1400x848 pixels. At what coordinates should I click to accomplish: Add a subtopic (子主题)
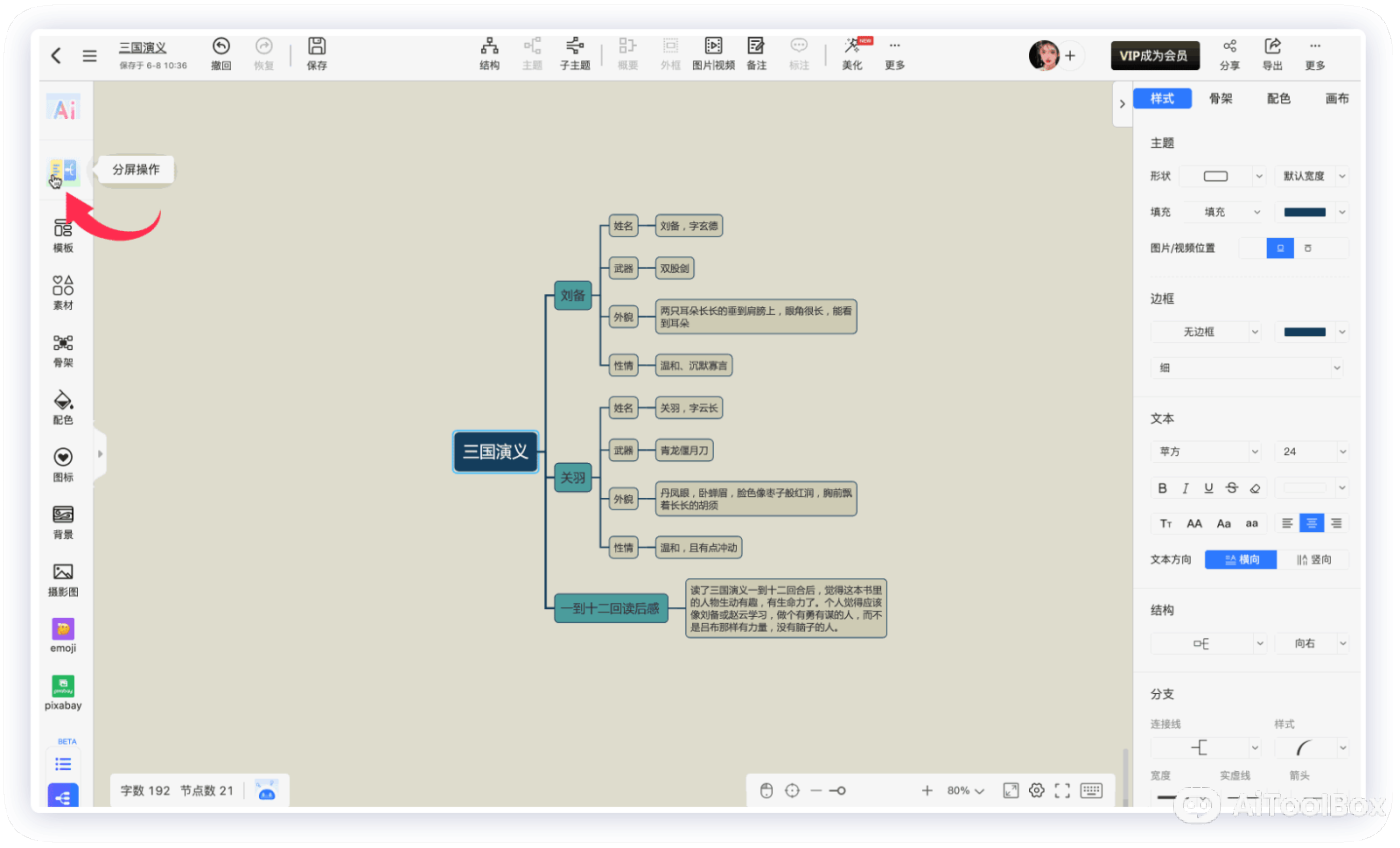tap(574, 47)
